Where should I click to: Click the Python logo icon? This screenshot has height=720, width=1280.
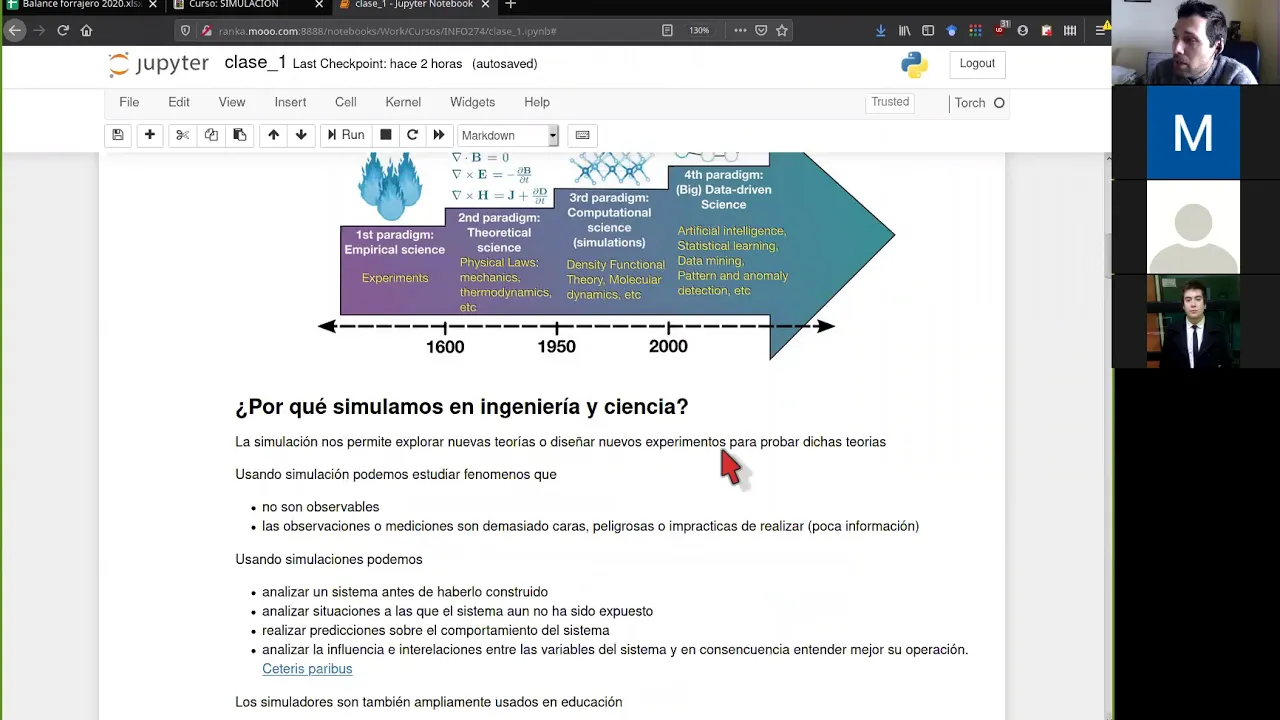pos(914,65)
